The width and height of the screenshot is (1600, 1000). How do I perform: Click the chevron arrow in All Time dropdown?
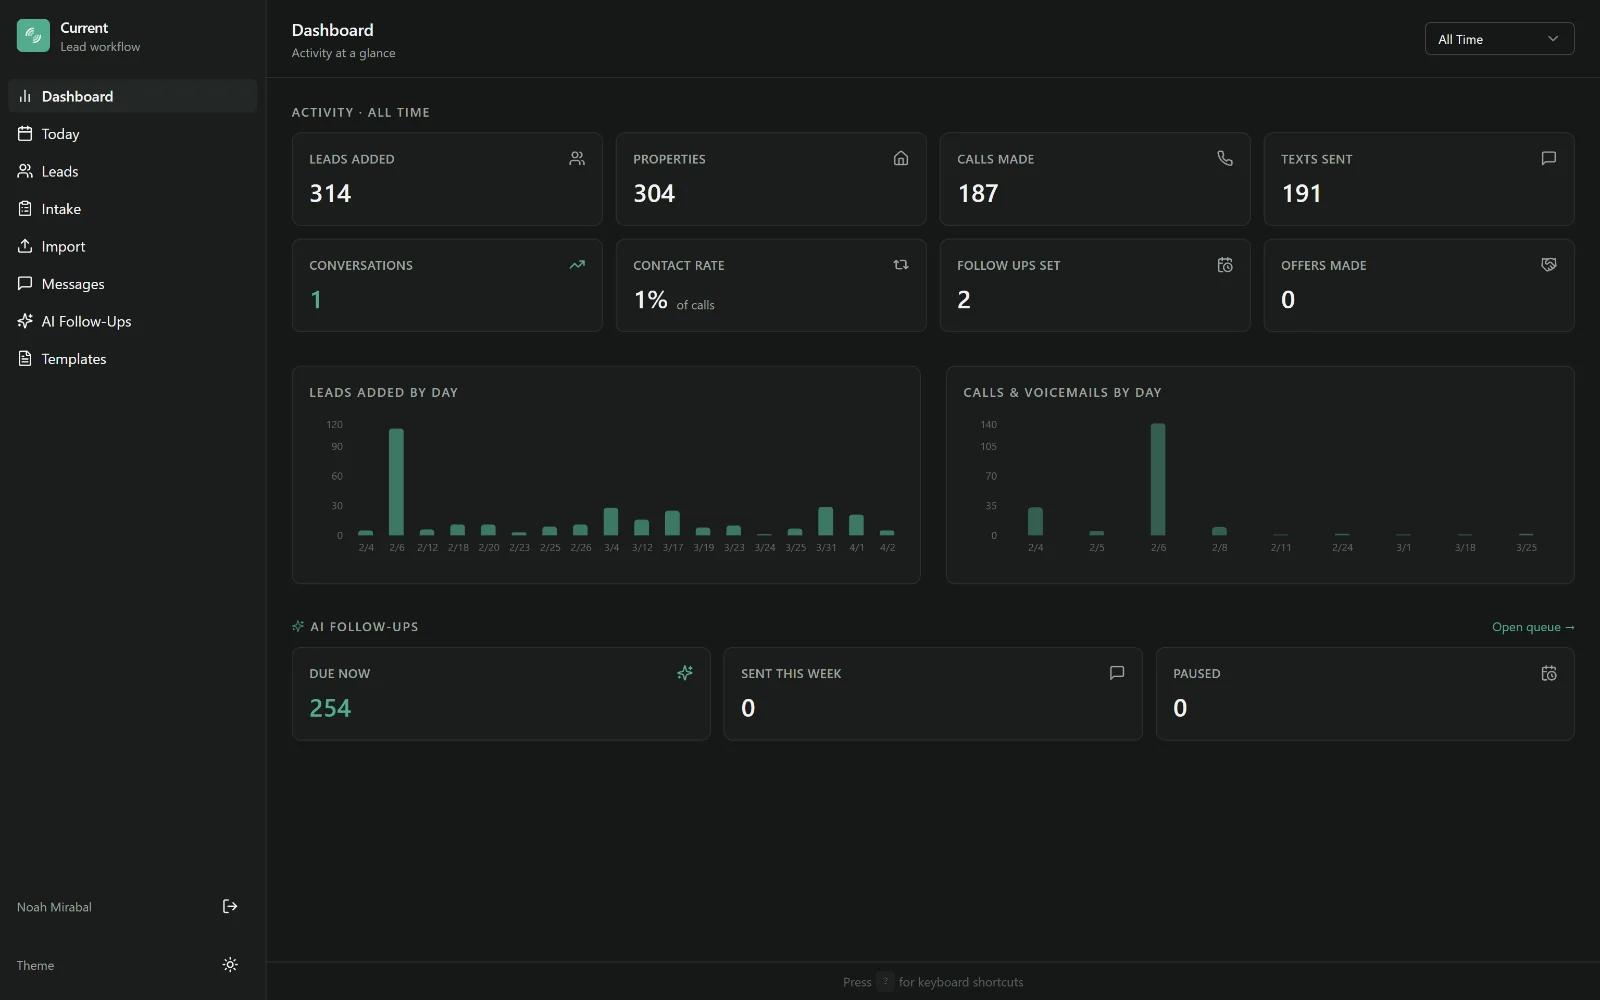coord(1553,39)
